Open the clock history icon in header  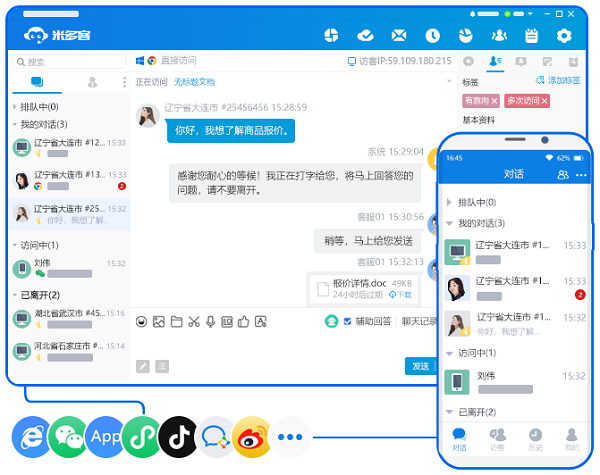(x=432, y=36)
